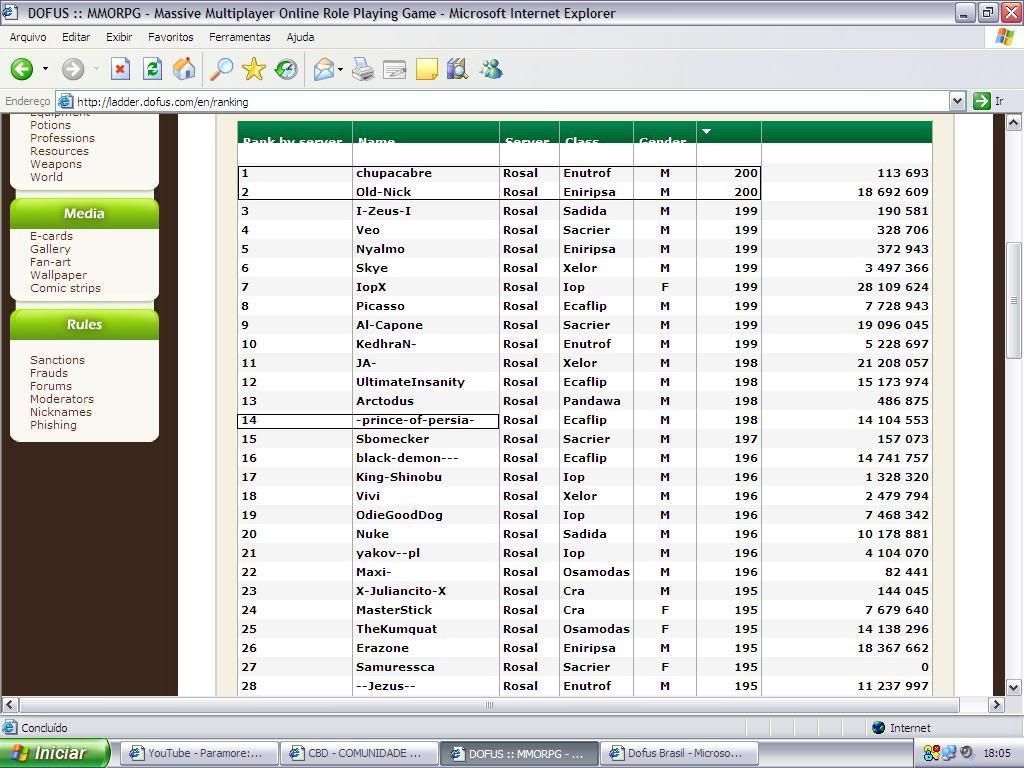Screen dimensions: 1024x768
Task: Click the browser Back arrow button
Action: 22,69
